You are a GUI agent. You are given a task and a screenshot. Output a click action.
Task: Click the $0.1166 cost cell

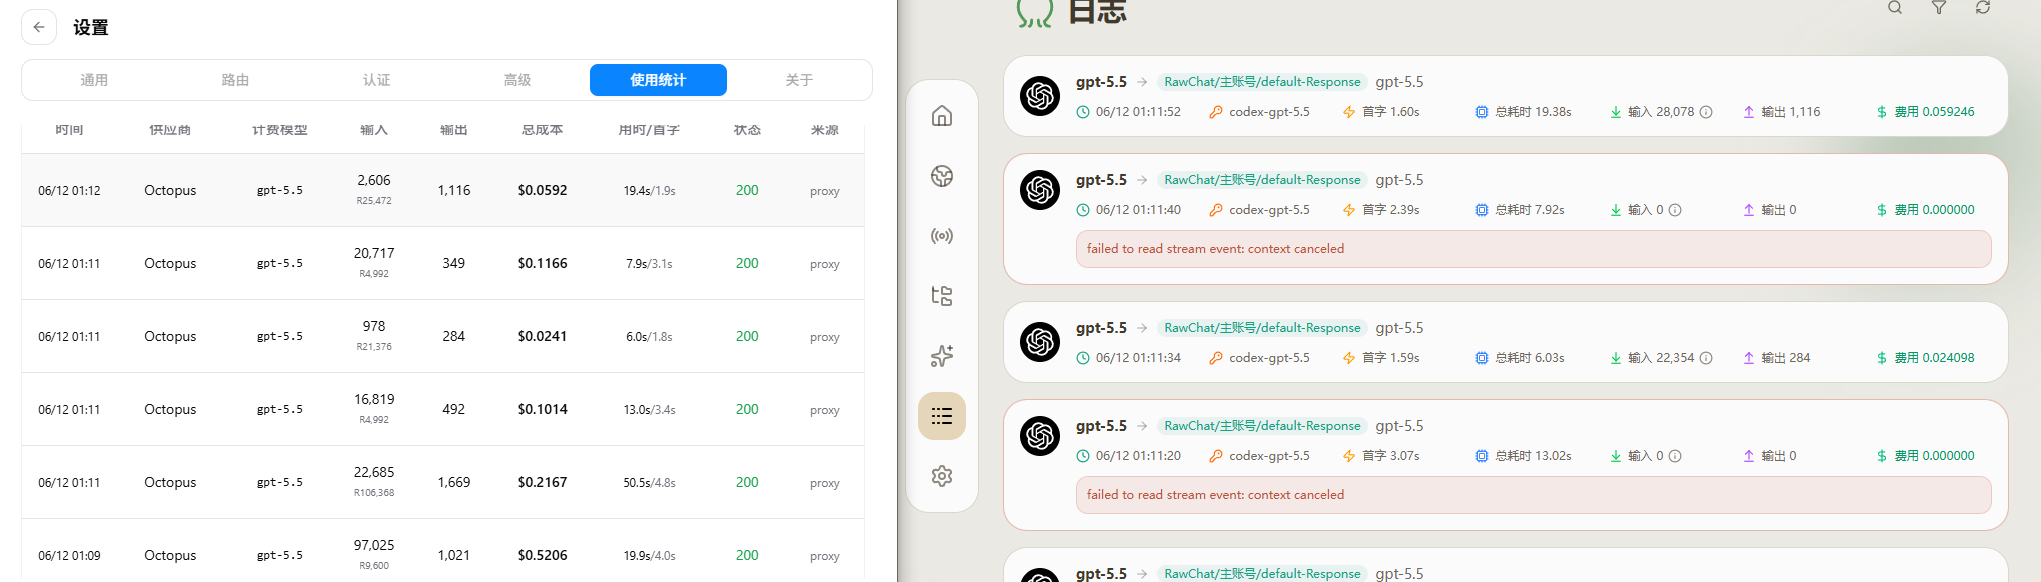tap(542, 263)
